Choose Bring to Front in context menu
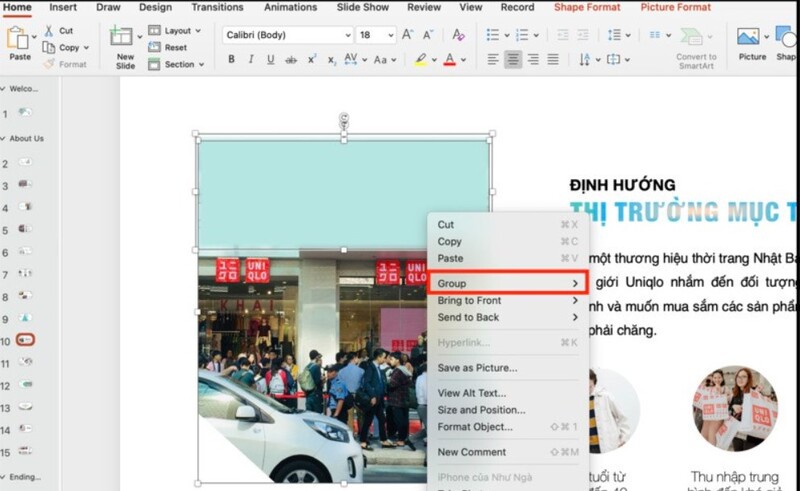Screen dimensions: 800x491 [508, 301]
